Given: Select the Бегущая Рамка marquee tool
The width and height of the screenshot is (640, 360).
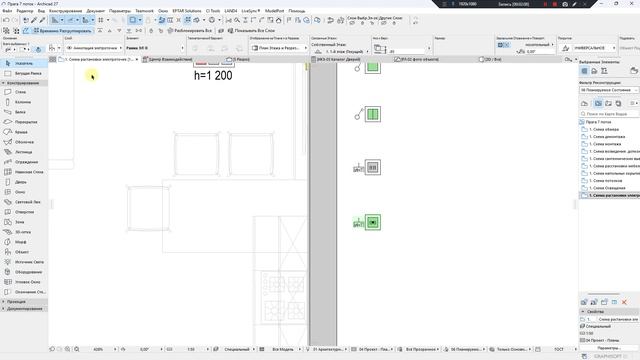Looking at the screenshot, I should pyautogui.click(x=24, y=73).
